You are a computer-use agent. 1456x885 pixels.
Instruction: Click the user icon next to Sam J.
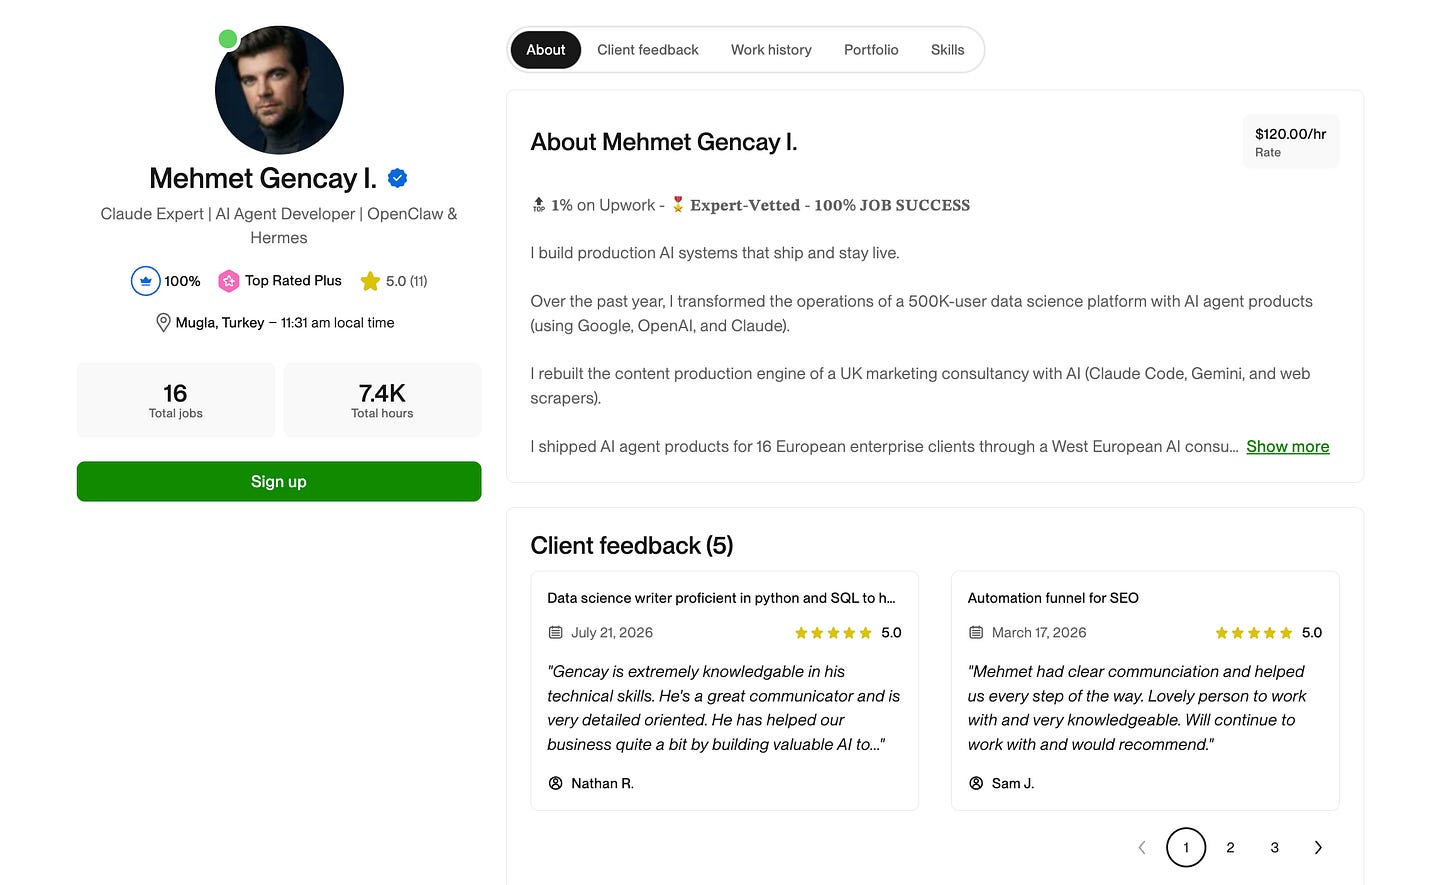tap(976, 783)
